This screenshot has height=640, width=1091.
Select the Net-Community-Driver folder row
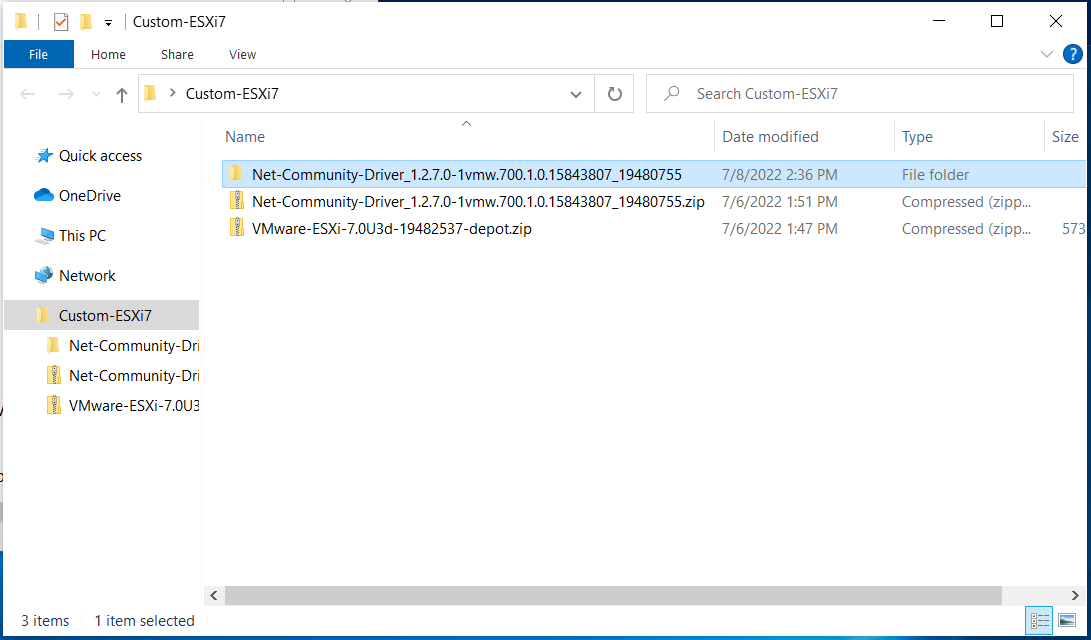point(653,175)
